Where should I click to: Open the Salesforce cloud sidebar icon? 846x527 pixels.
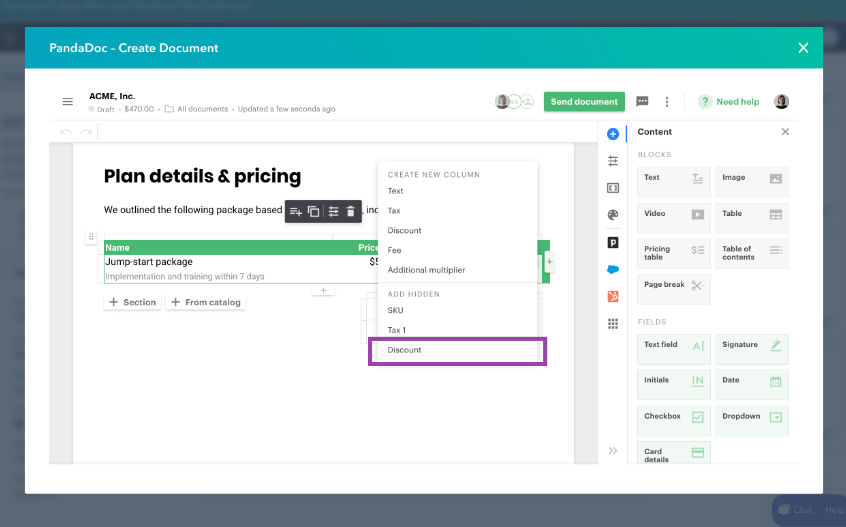coord(613,269)
